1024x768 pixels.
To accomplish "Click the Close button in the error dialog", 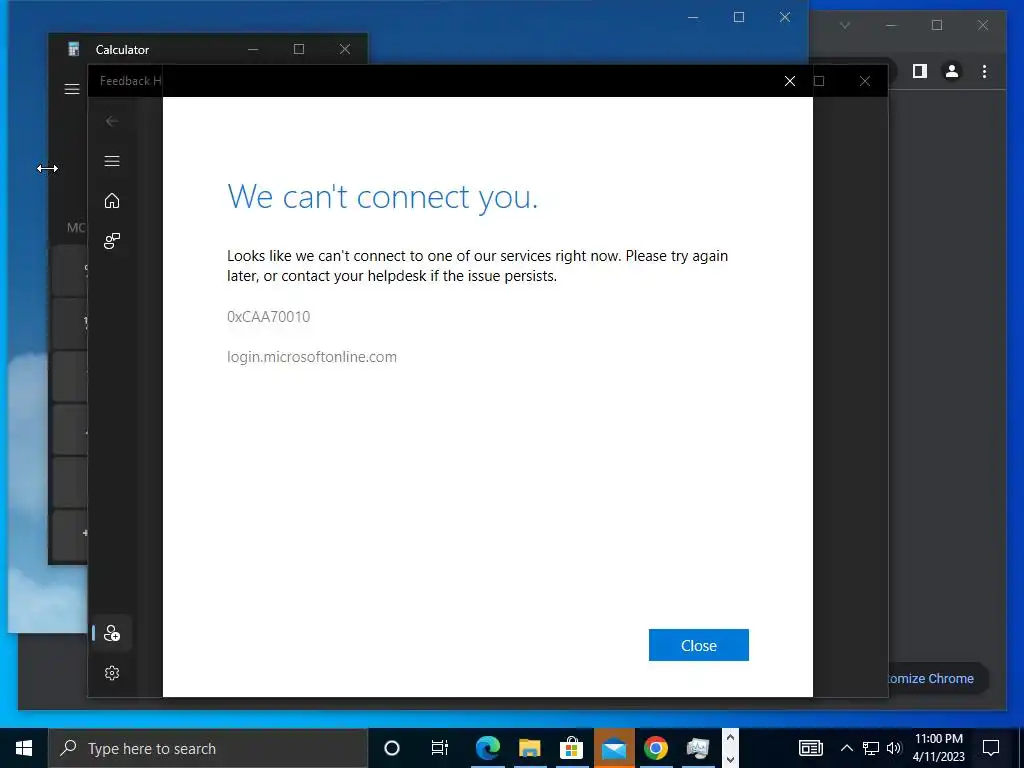I will point(698,645).
